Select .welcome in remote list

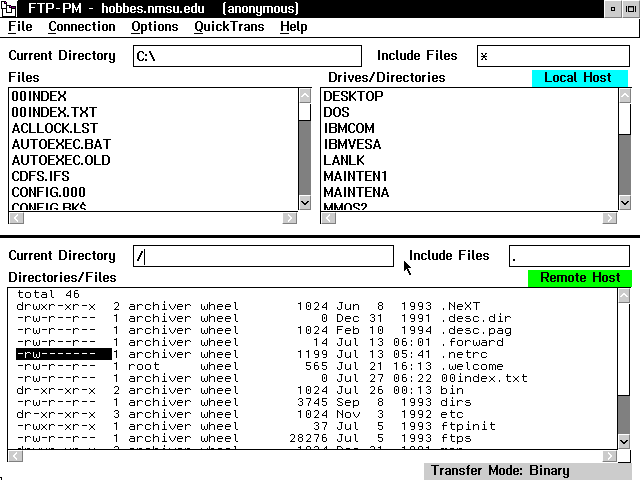tap(312, 366)
